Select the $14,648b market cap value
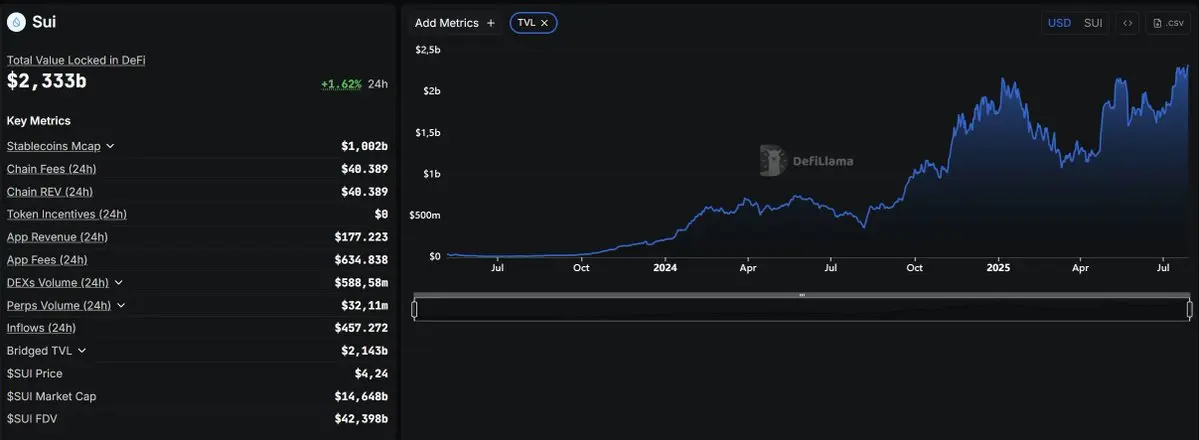 362,396
